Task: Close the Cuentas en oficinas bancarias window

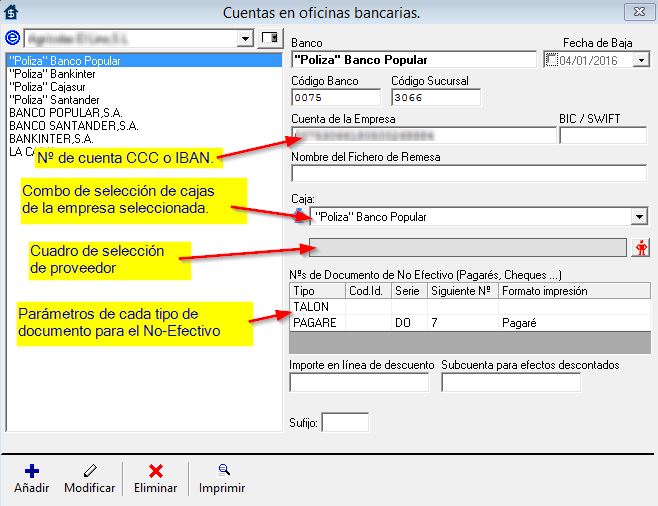Action: coord(634,12)
